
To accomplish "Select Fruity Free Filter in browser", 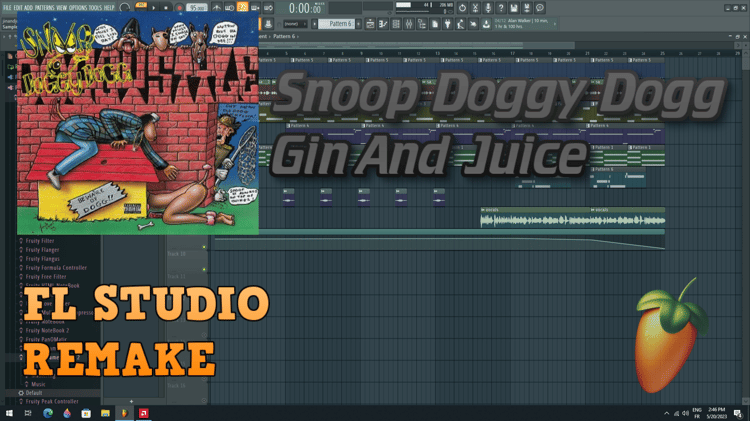I will point(46,277).
